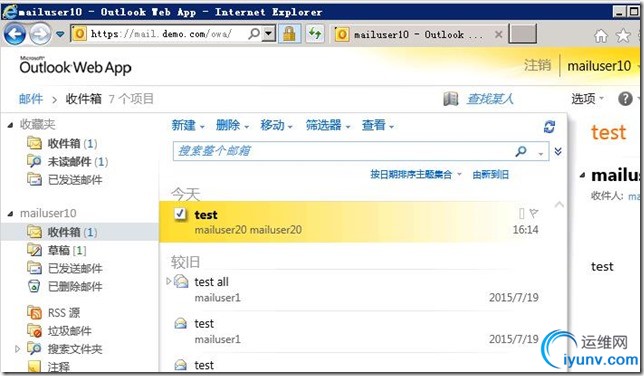Refresh the page with green arrows icon
Image resolution: width=644 pixels, height=376 pixels.
point(315,34)
